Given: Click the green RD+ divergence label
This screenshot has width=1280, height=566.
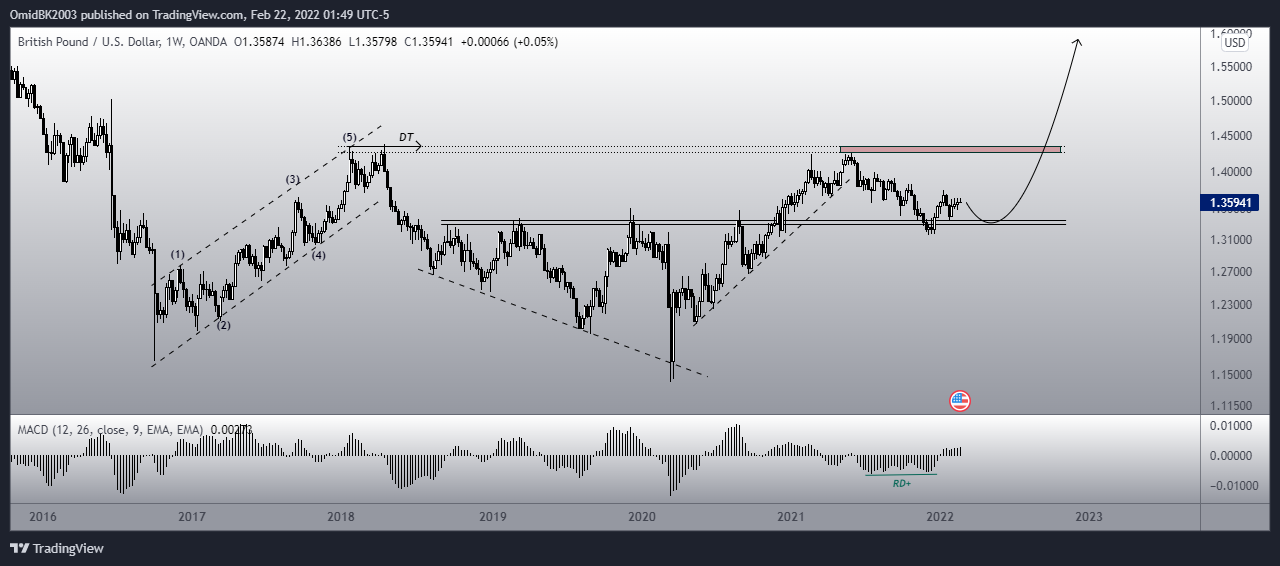Looking at the screenshot, I should pyautogui.click(x=901, y=483).
